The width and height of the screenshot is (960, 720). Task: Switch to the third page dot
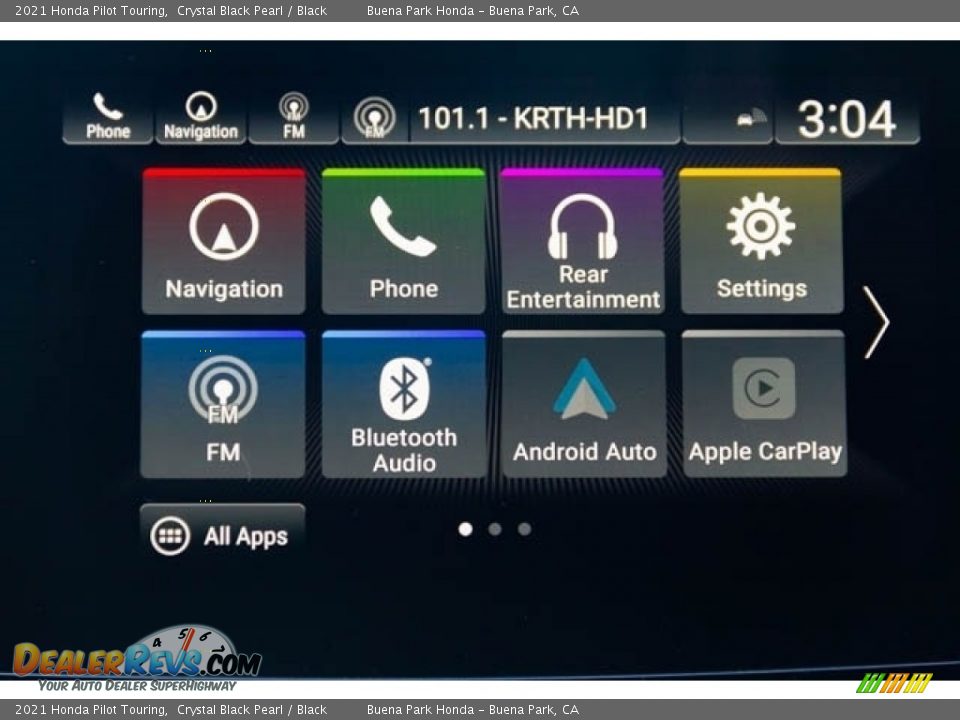tap(524, 529)
